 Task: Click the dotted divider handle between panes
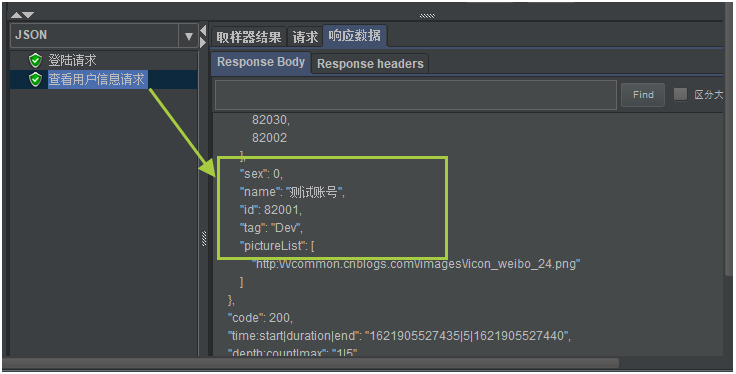coord(204,238)
